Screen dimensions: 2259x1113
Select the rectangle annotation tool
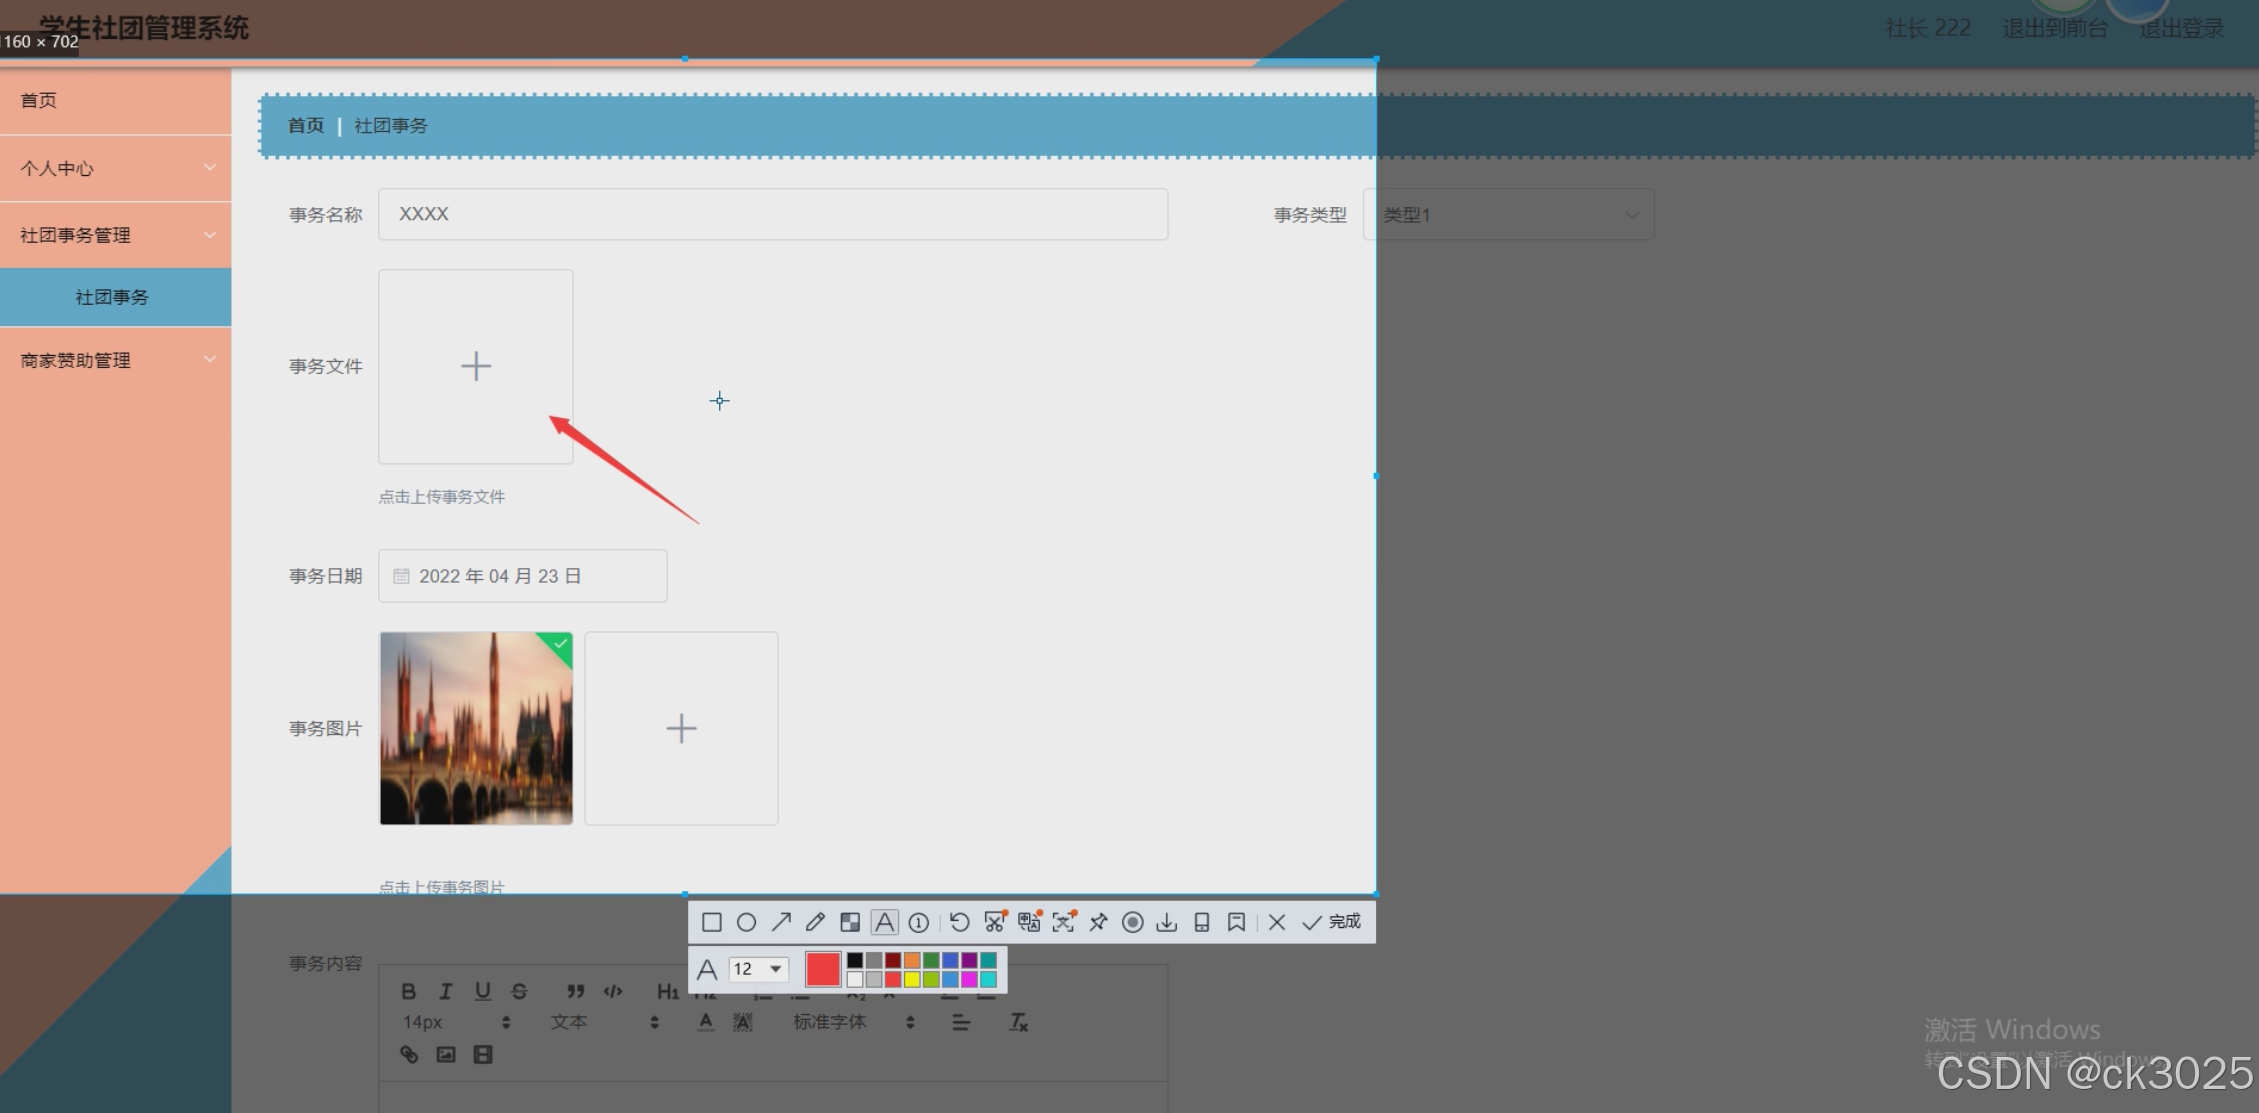pyautogui.click(x=711, y=922)
